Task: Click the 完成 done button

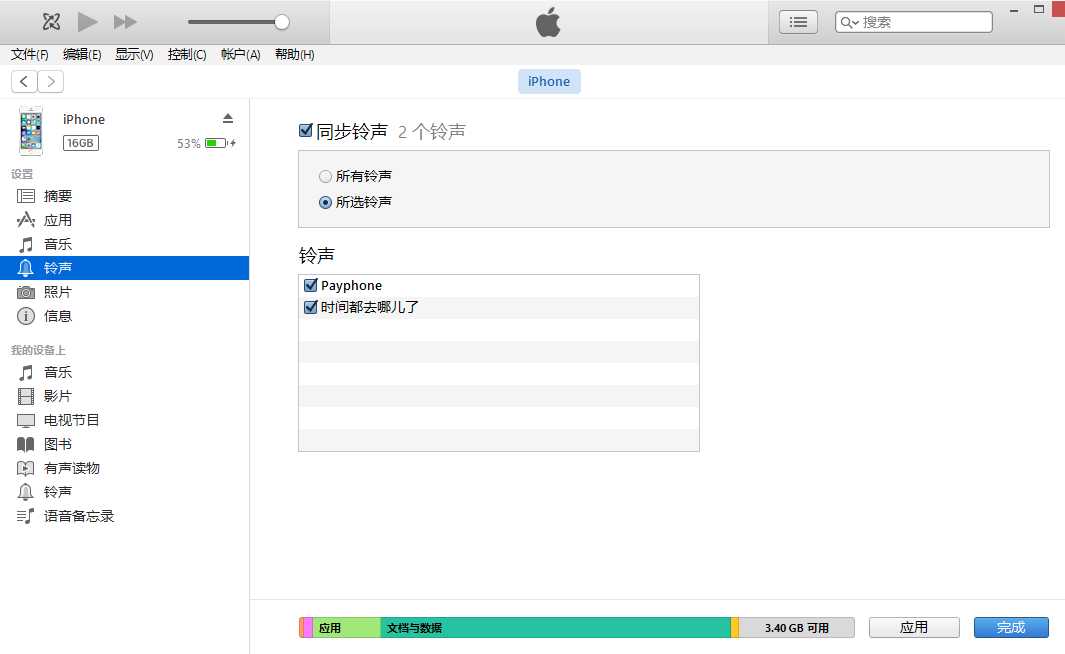Action: [1011, 628]
